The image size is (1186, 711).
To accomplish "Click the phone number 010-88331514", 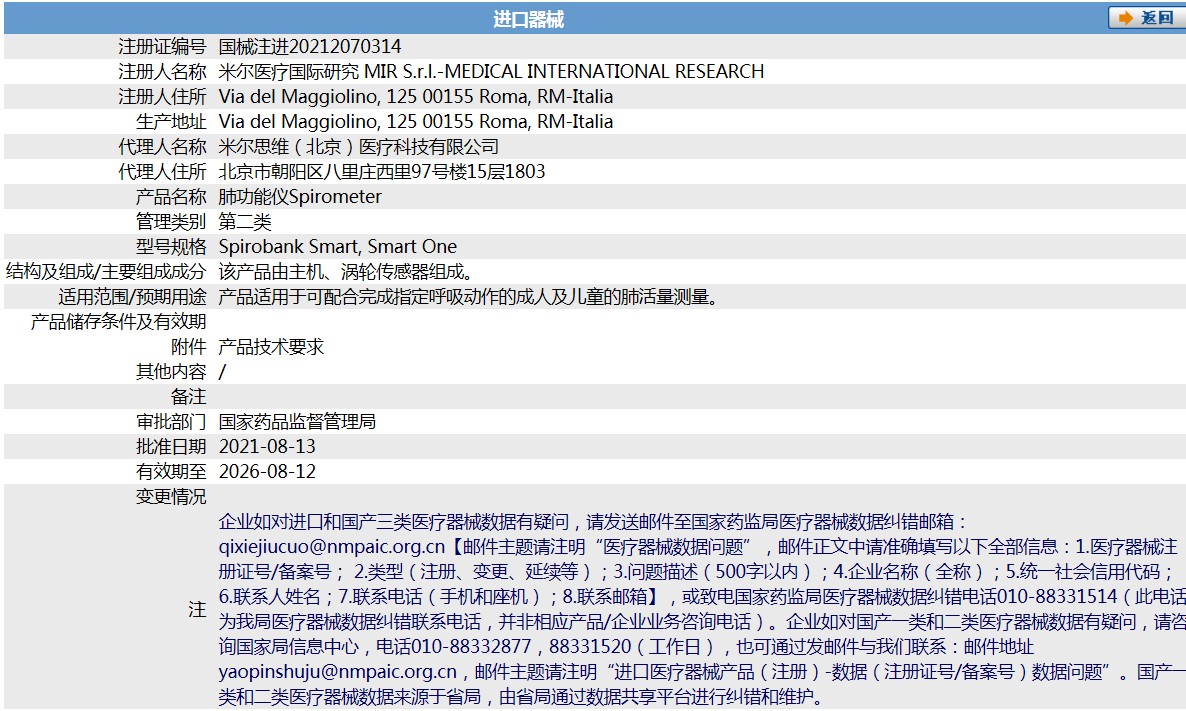I will (x=1057, y=597).
